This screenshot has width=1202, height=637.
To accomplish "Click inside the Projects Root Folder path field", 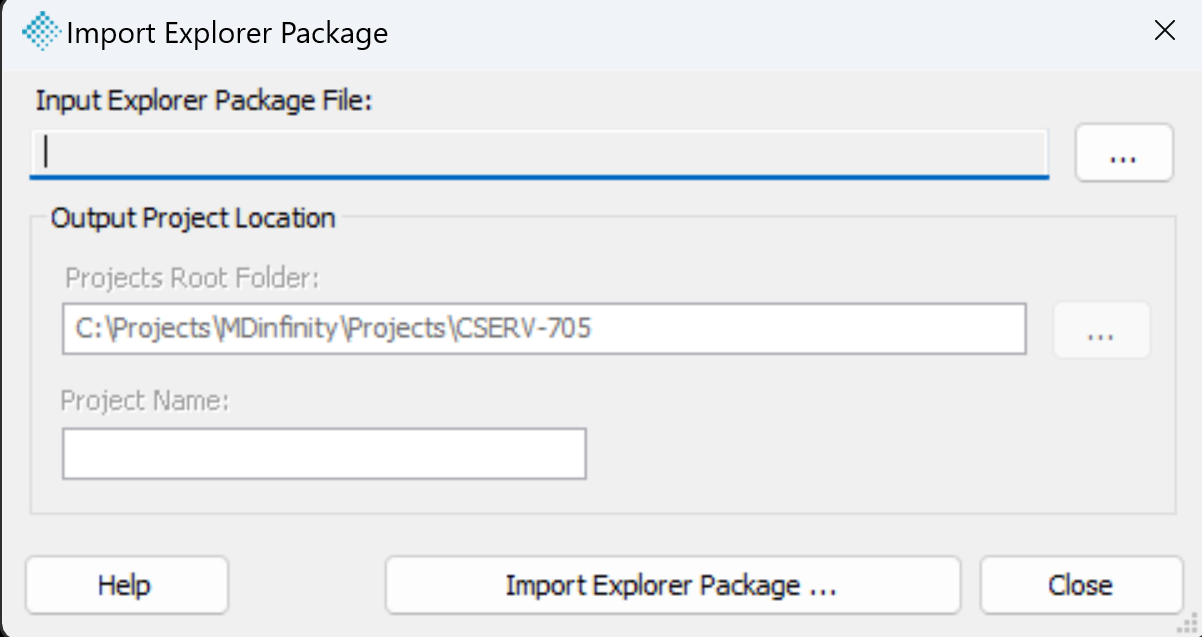I will (544, 329).
